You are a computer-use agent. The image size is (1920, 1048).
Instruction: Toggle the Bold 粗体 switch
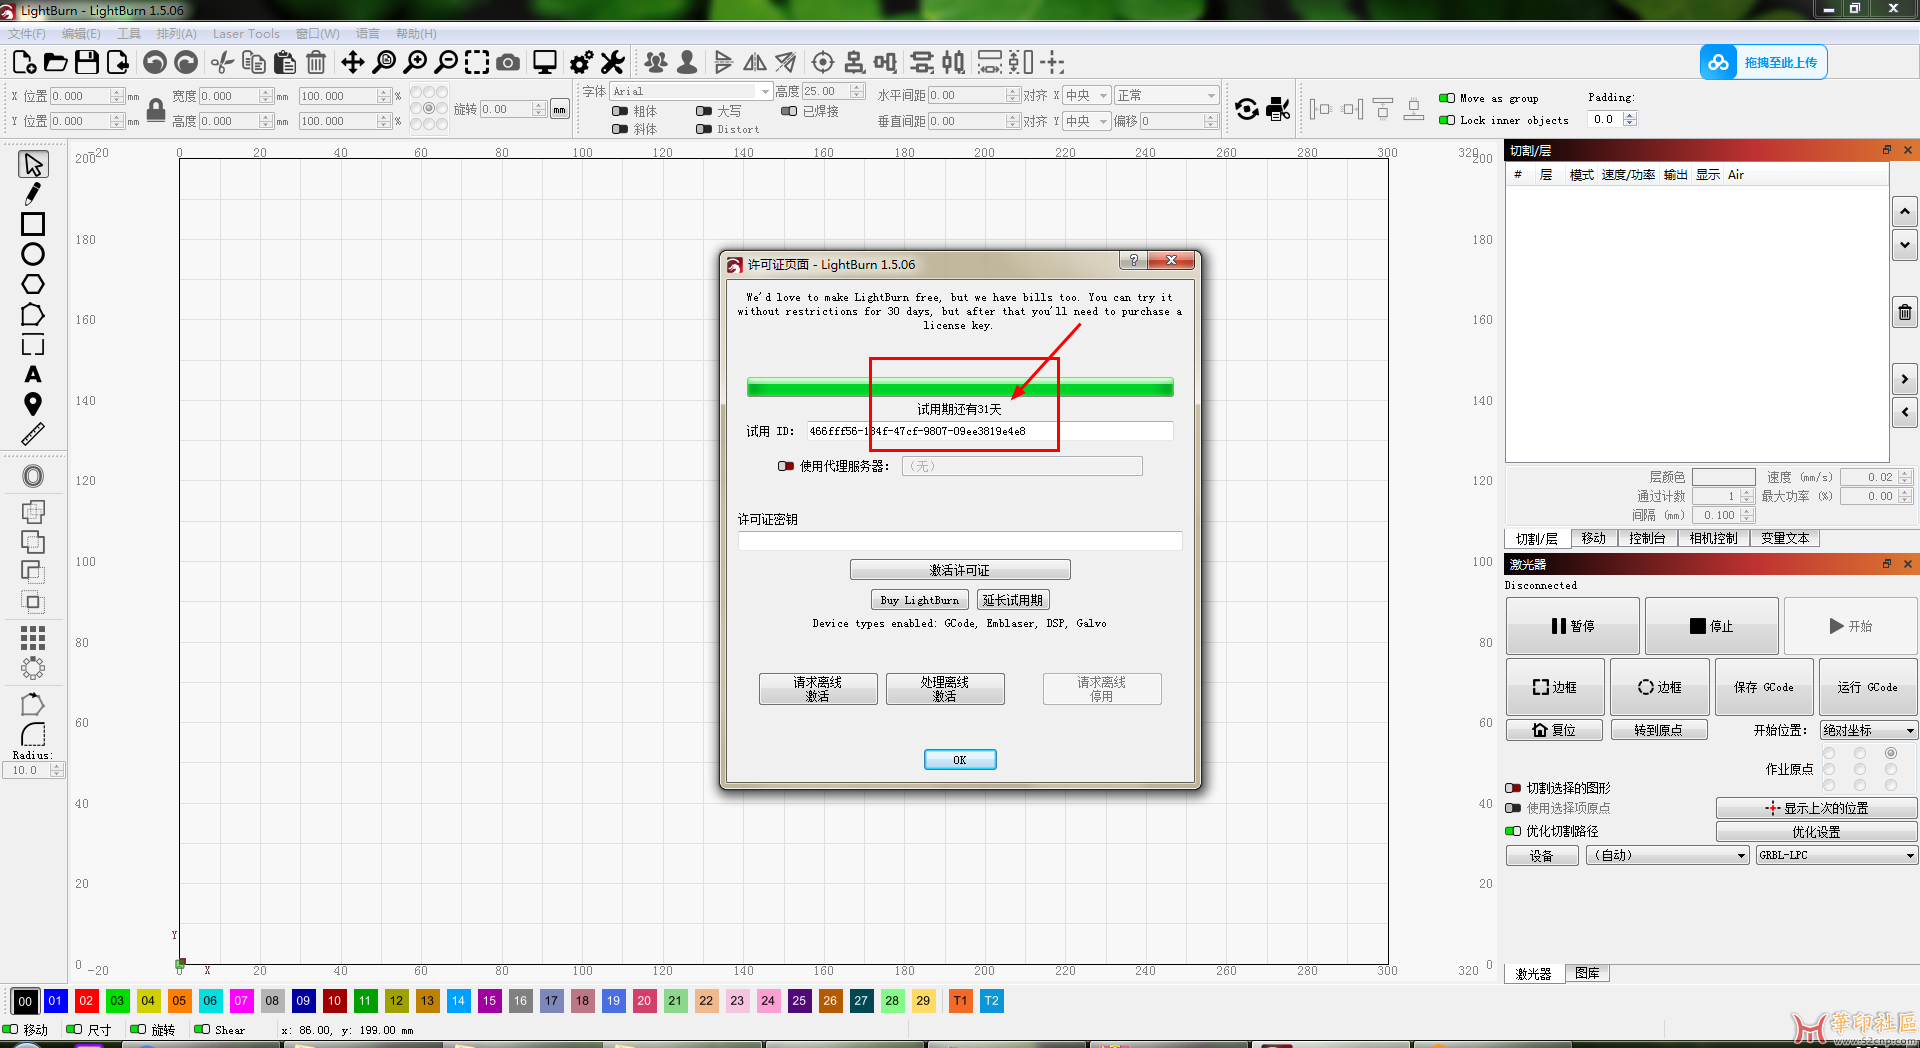click(620, 111)
